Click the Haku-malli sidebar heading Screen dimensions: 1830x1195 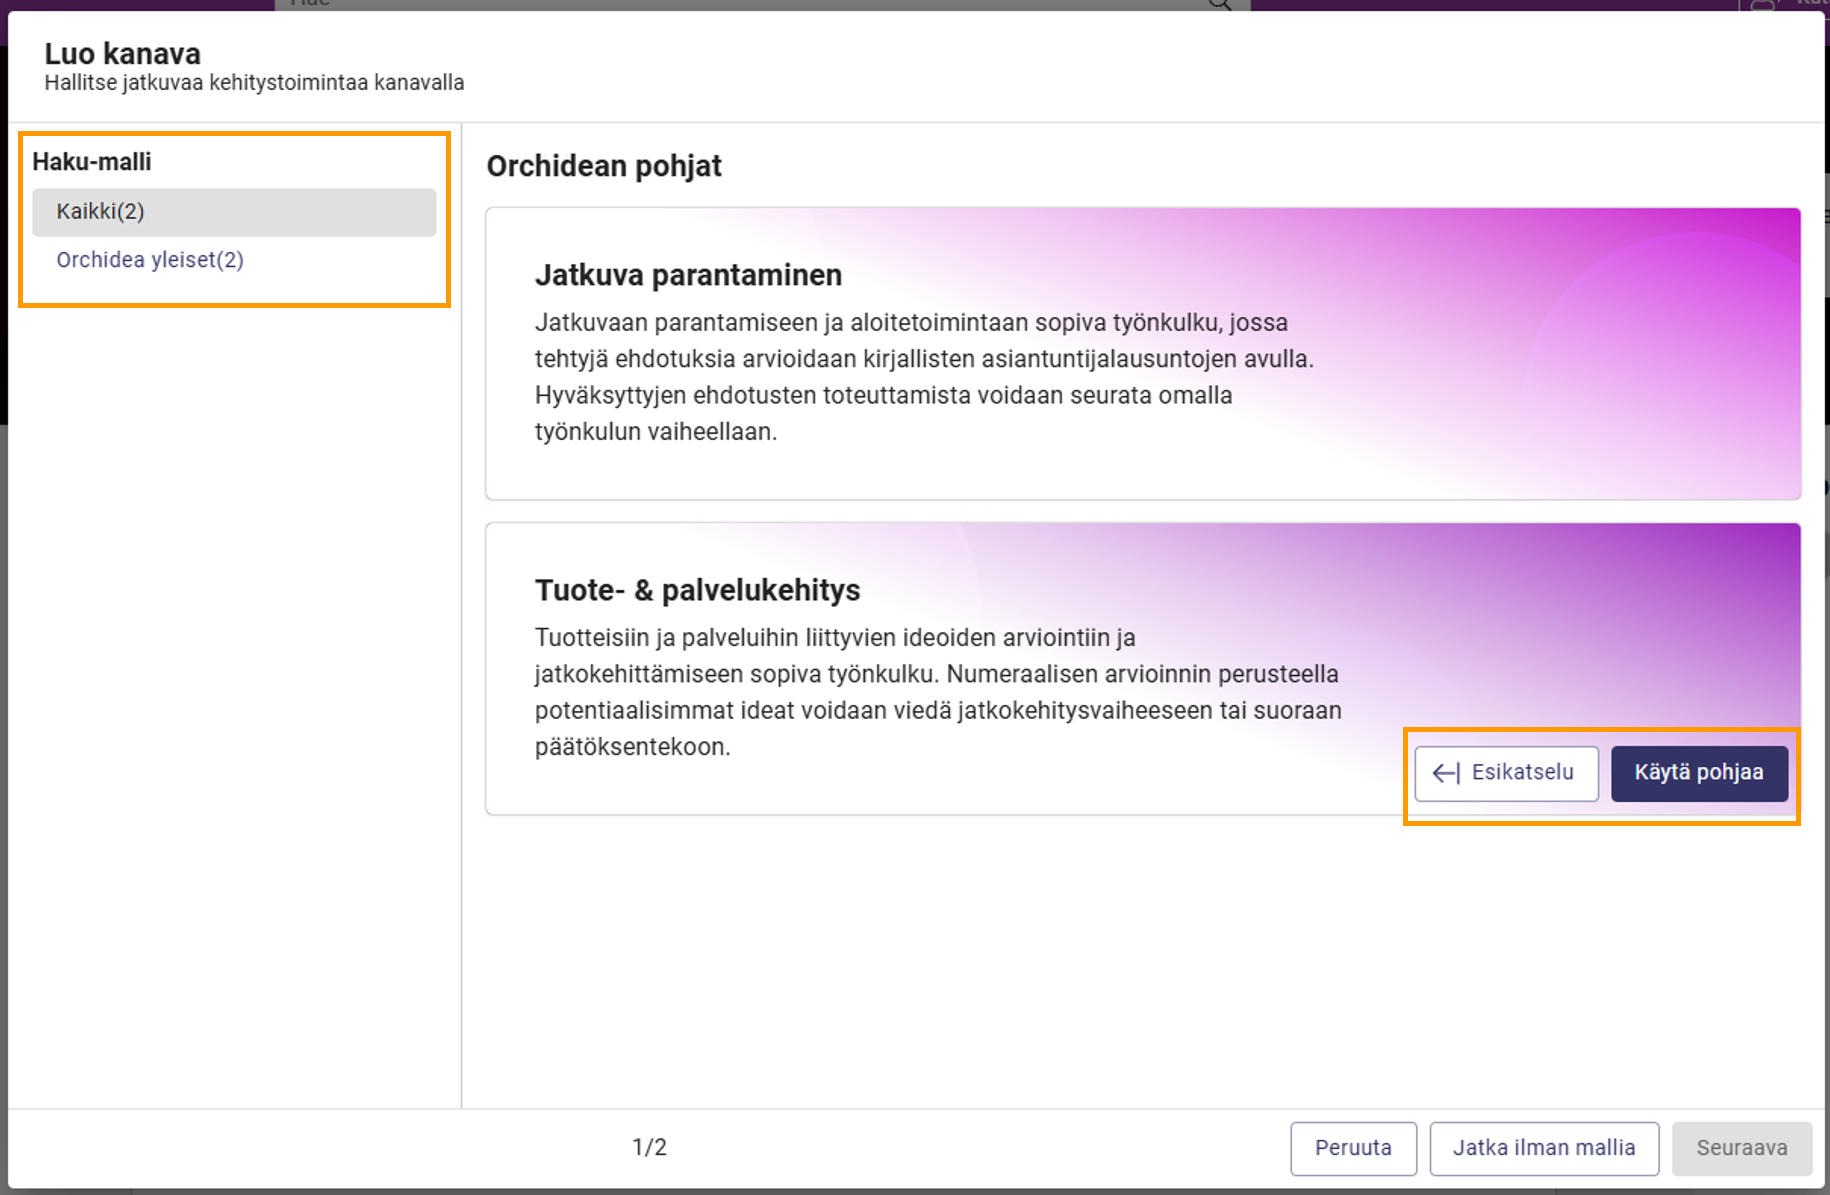click(92, 162)
